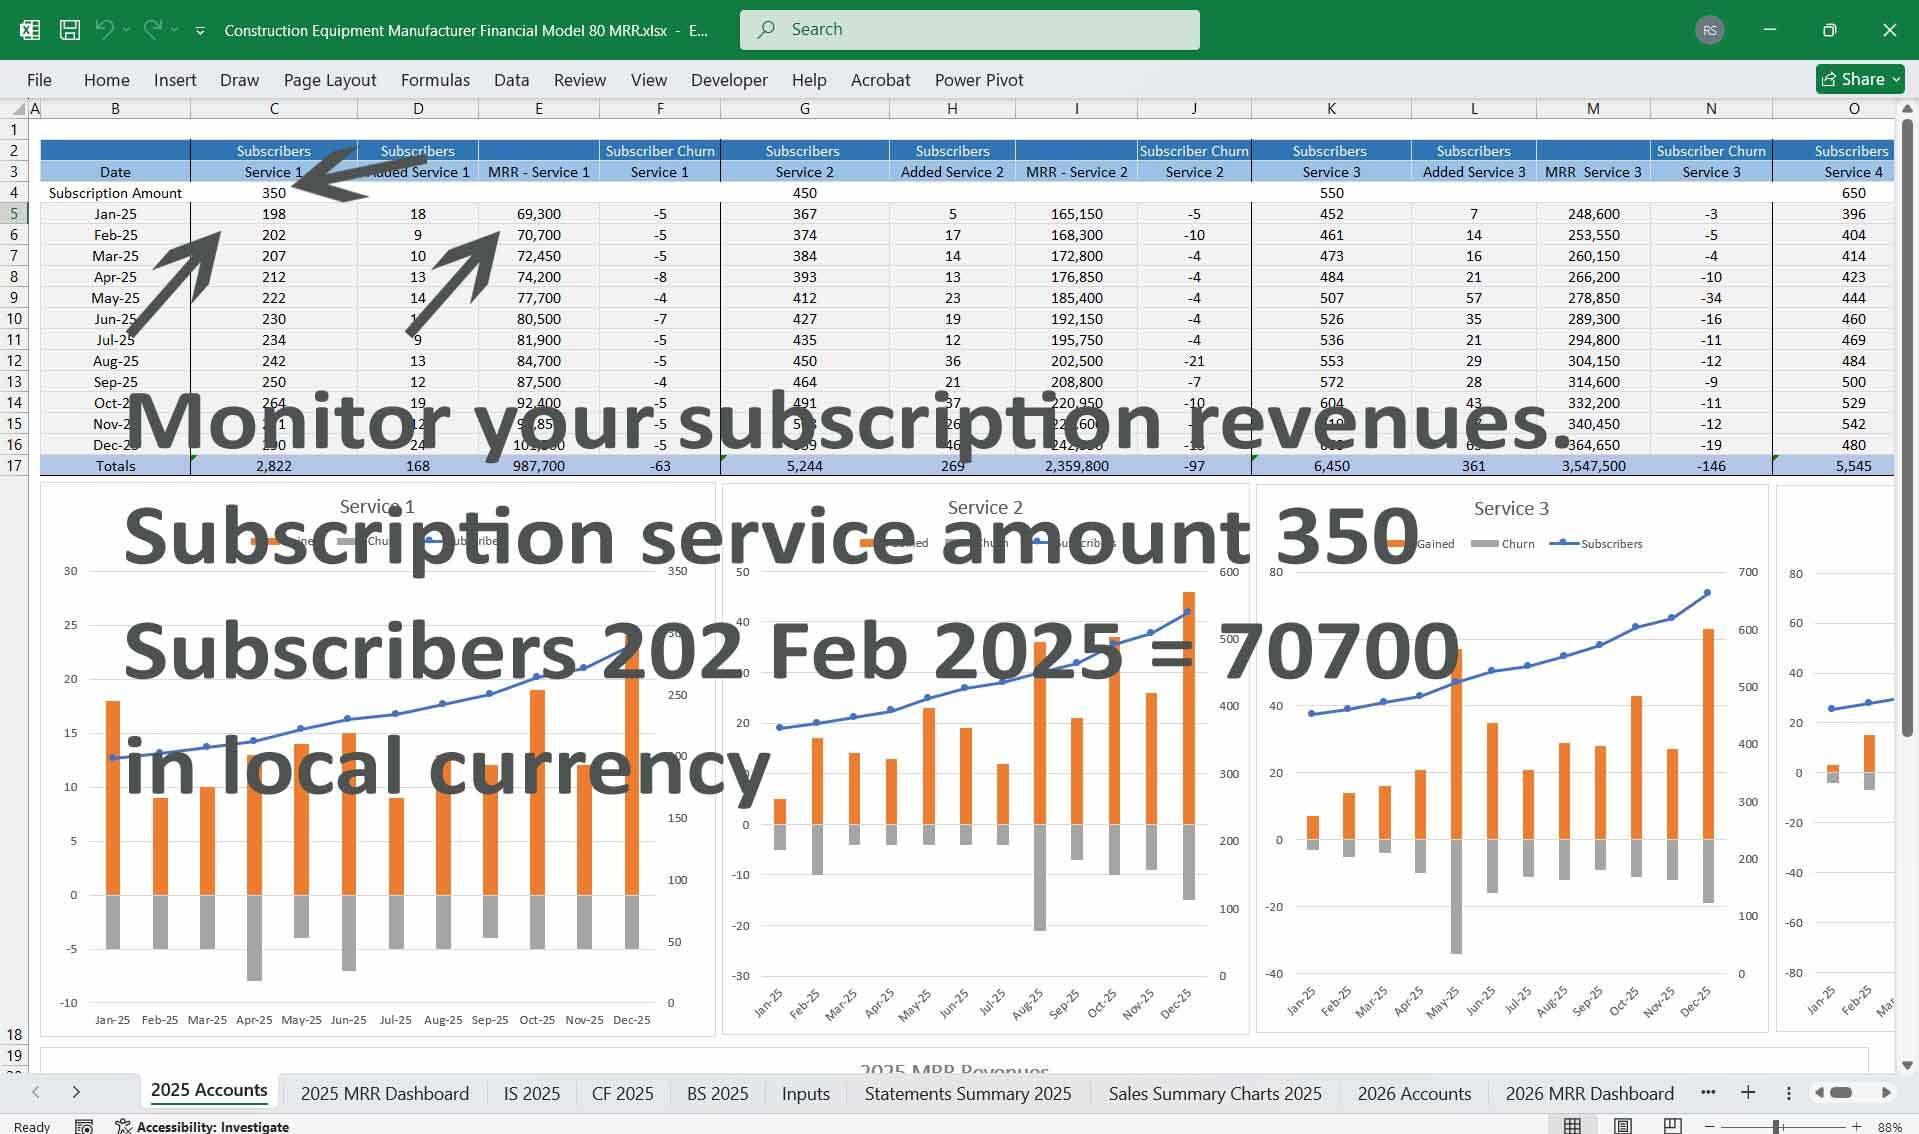Switch to IS 2025 sheet
The image size is (1919, 1134).
coord(532,1093)
